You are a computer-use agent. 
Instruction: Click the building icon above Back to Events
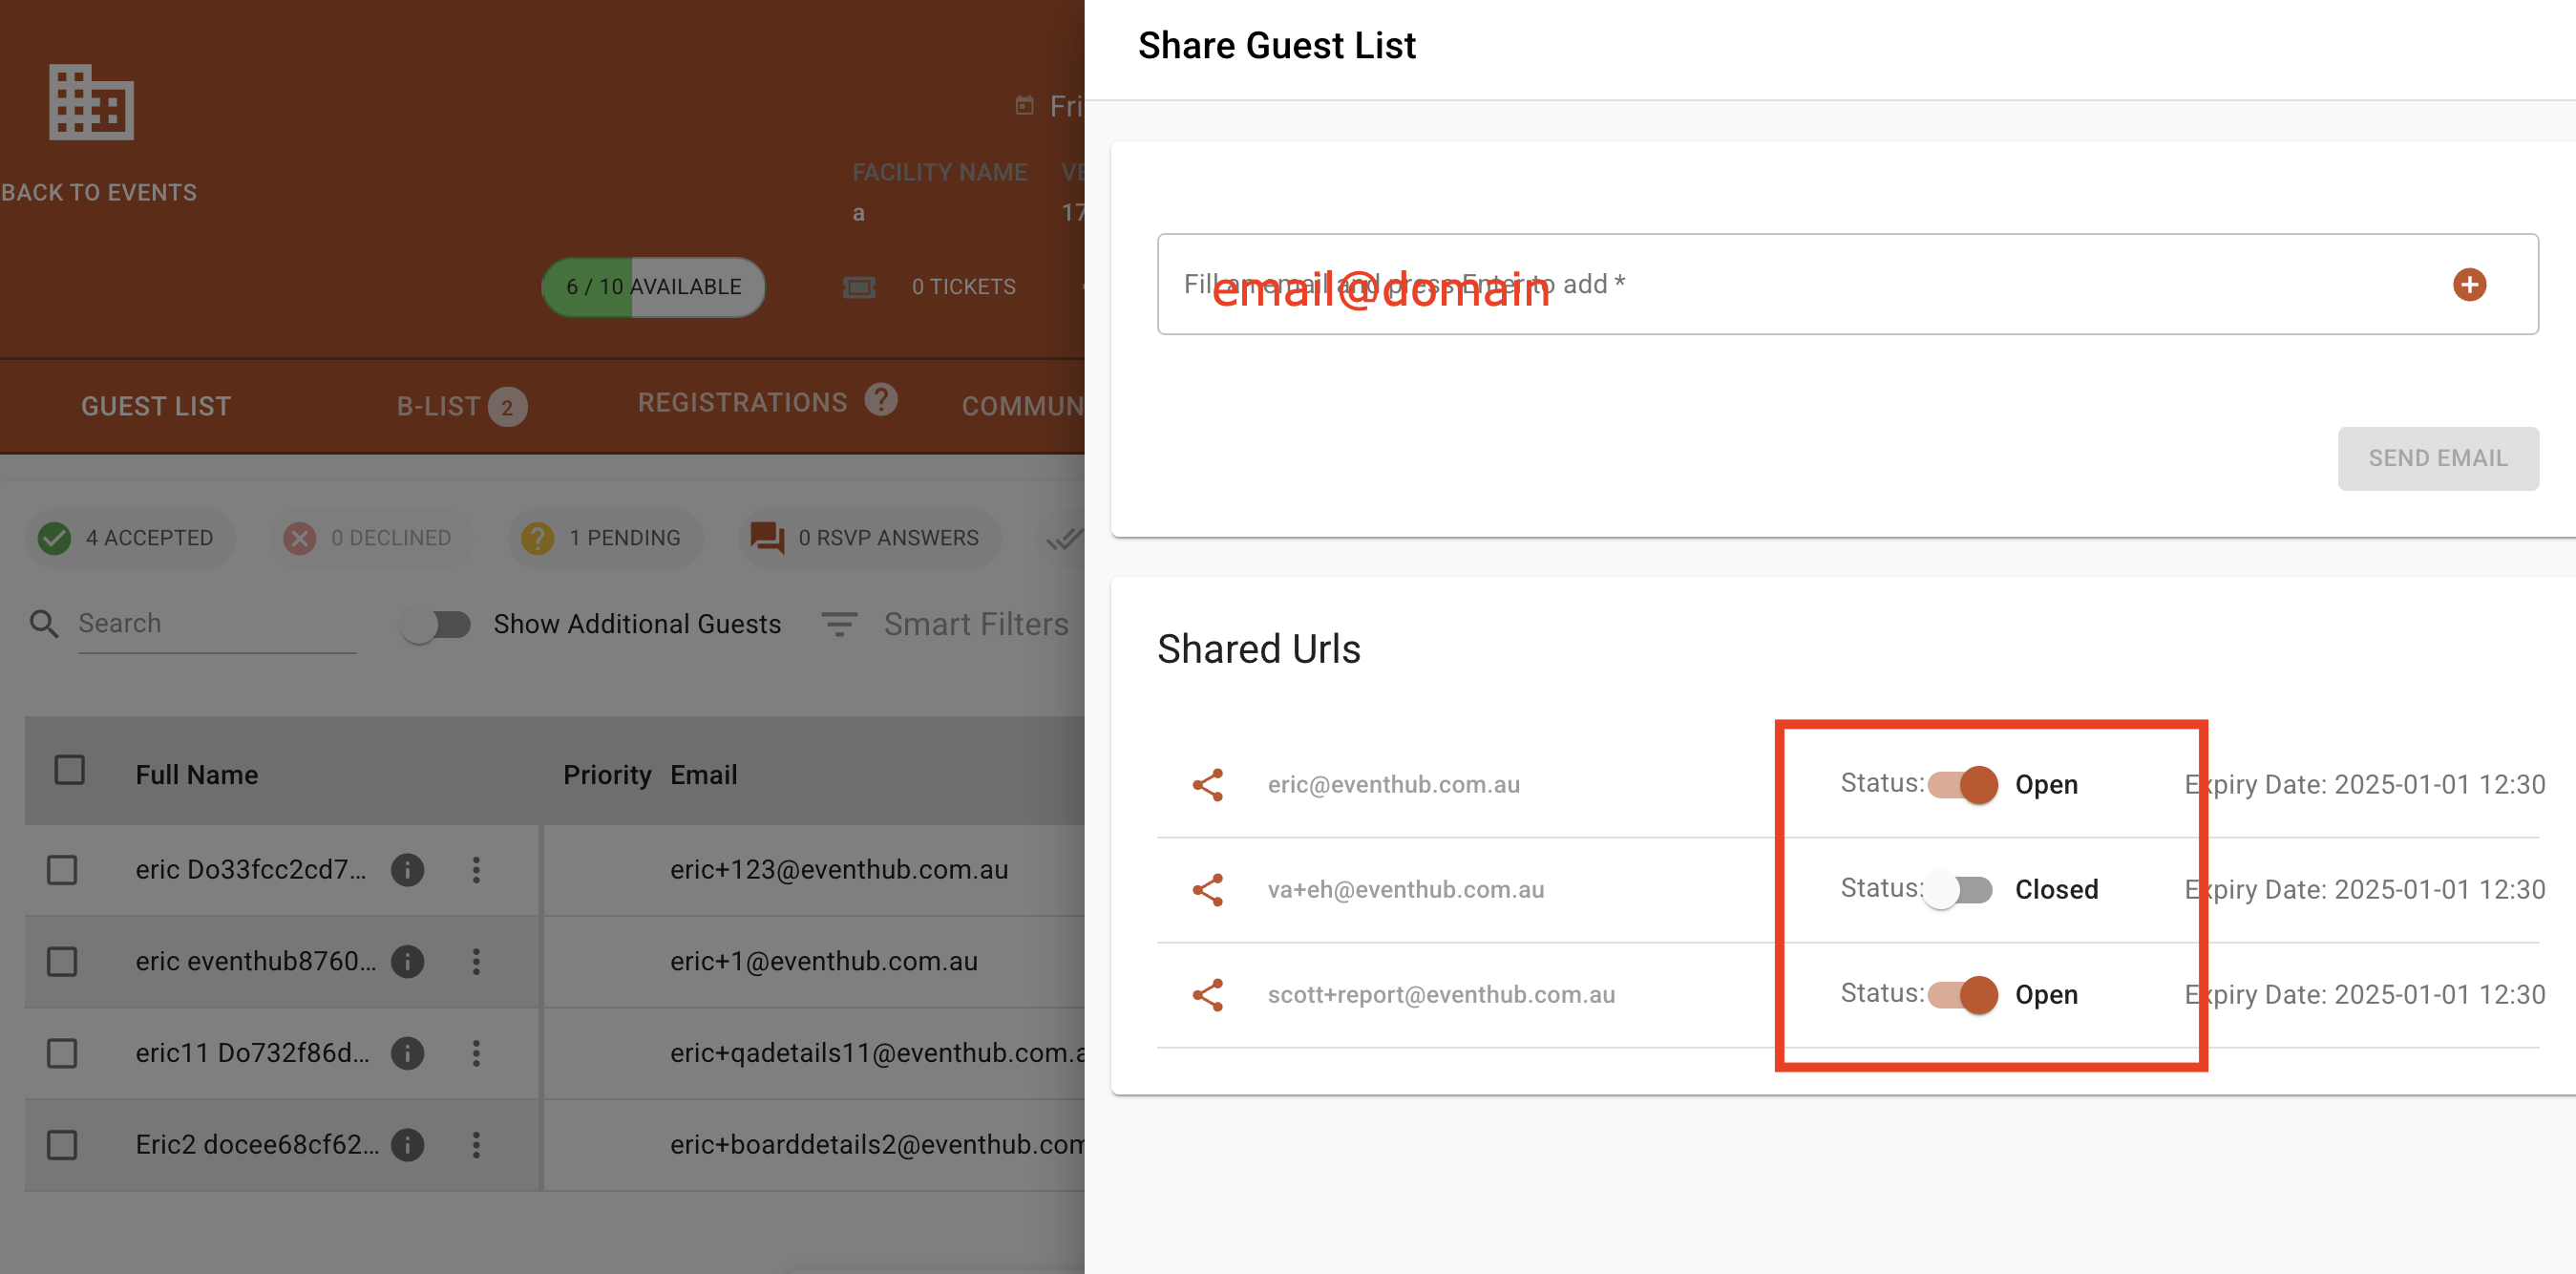pos(91,102)
